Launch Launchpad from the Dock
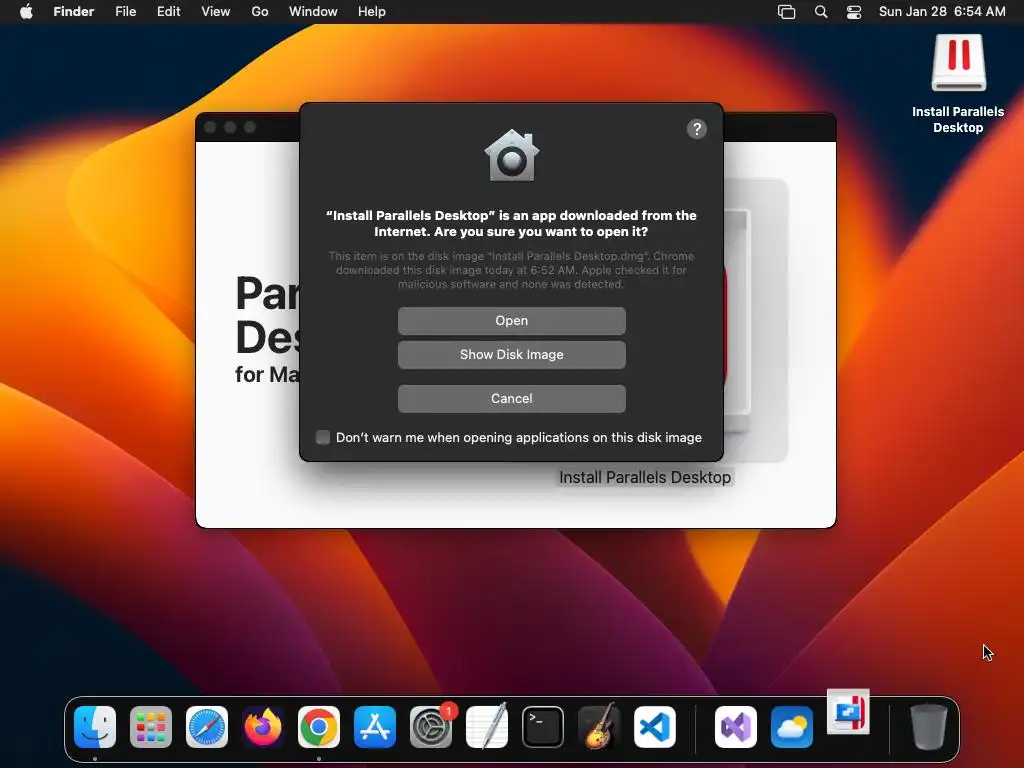The width and height of the screenshot is (1024, 768). (x=151, y=727)
